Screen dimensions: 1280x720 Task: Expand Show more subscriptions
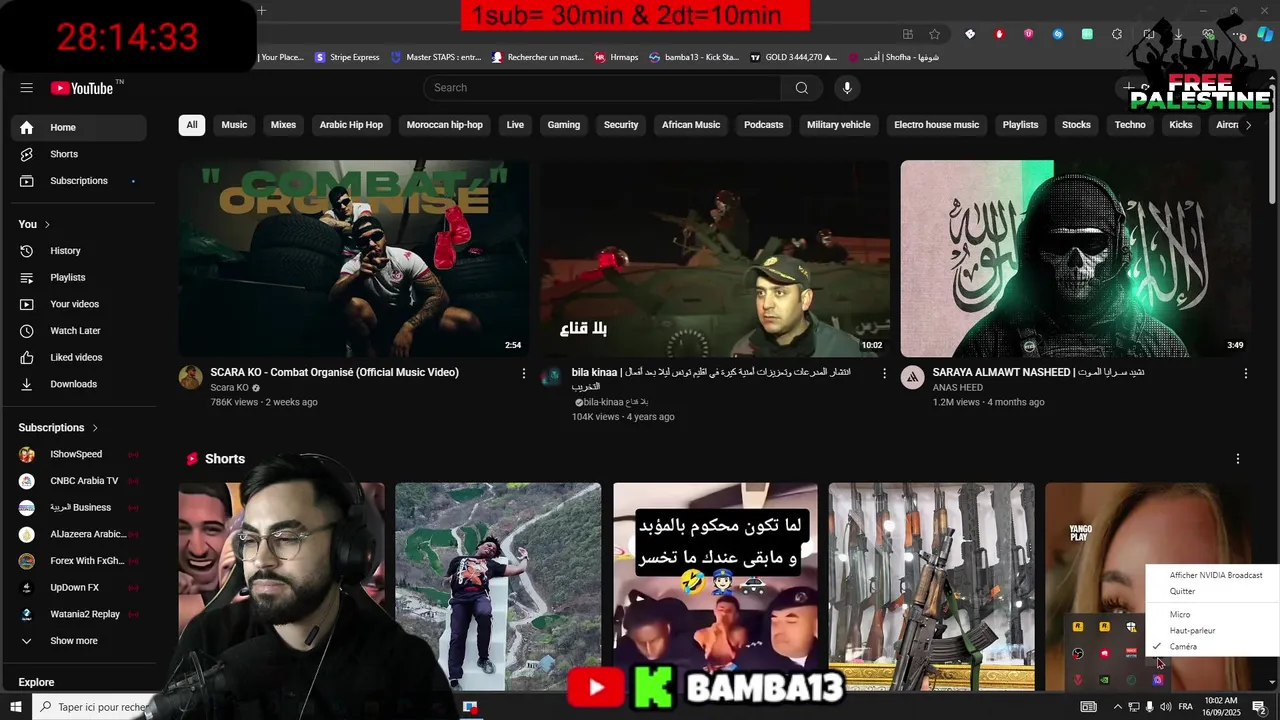(x=79, y=641)
